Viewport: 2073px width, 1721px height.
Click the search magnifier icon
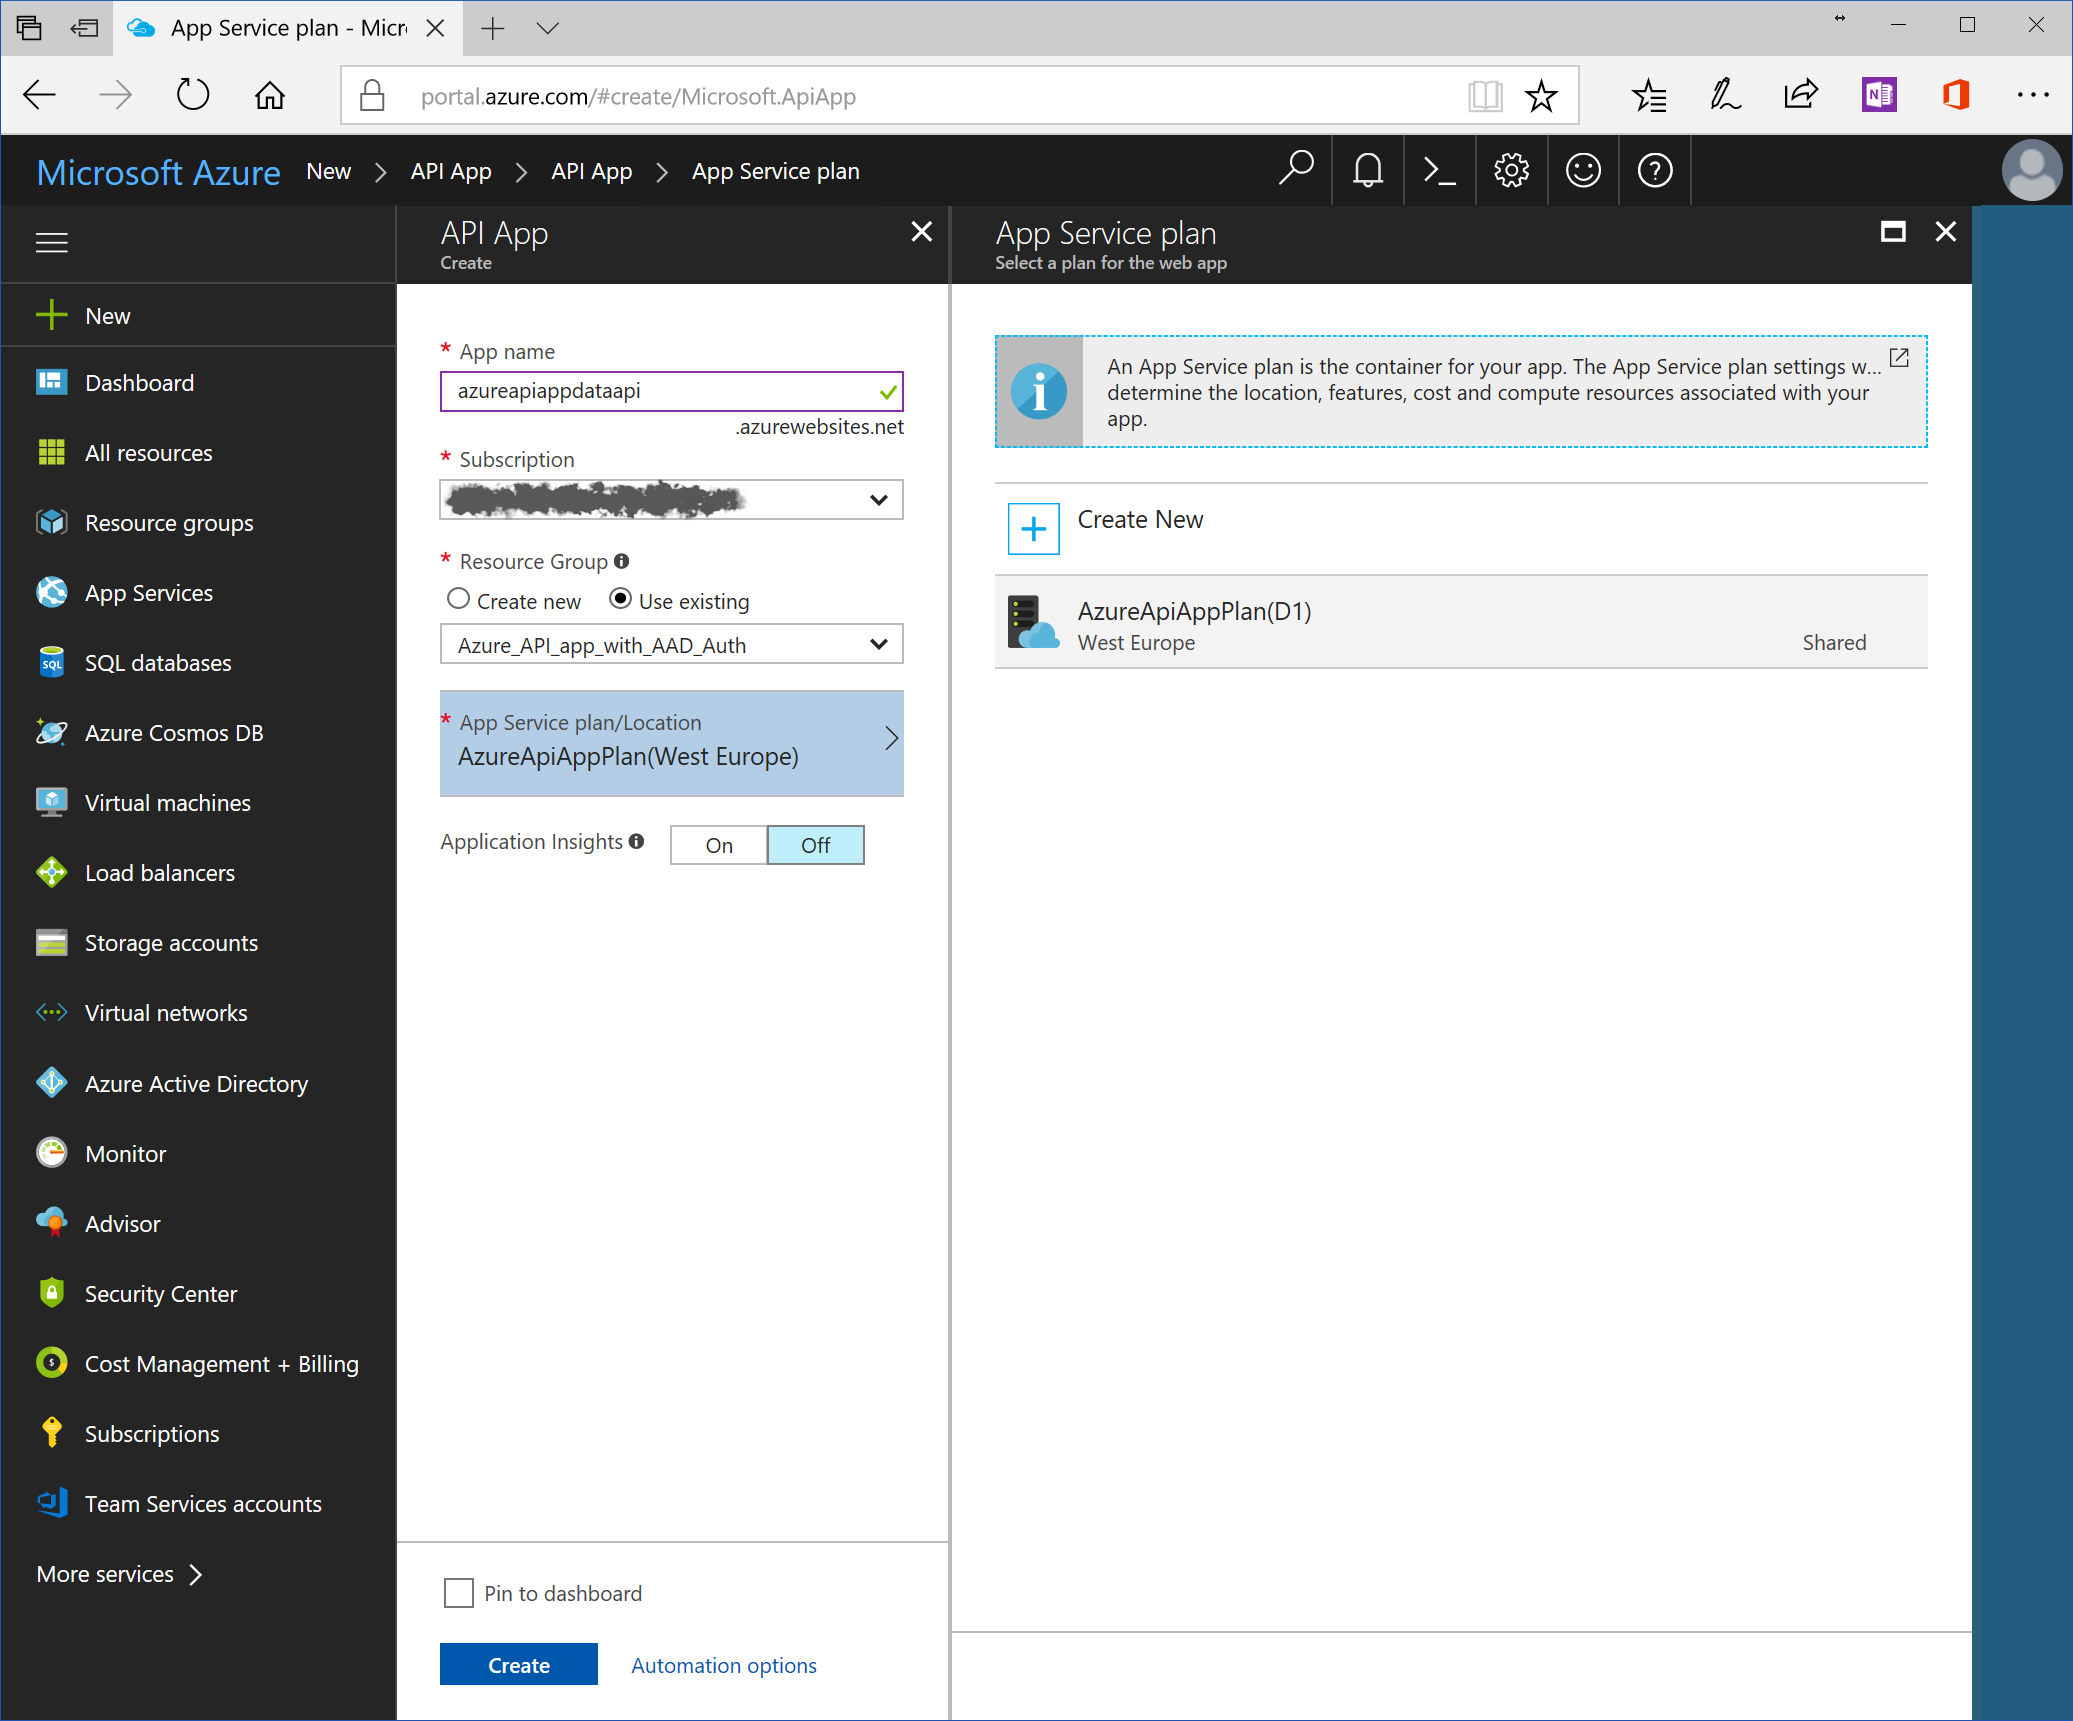1295,169
